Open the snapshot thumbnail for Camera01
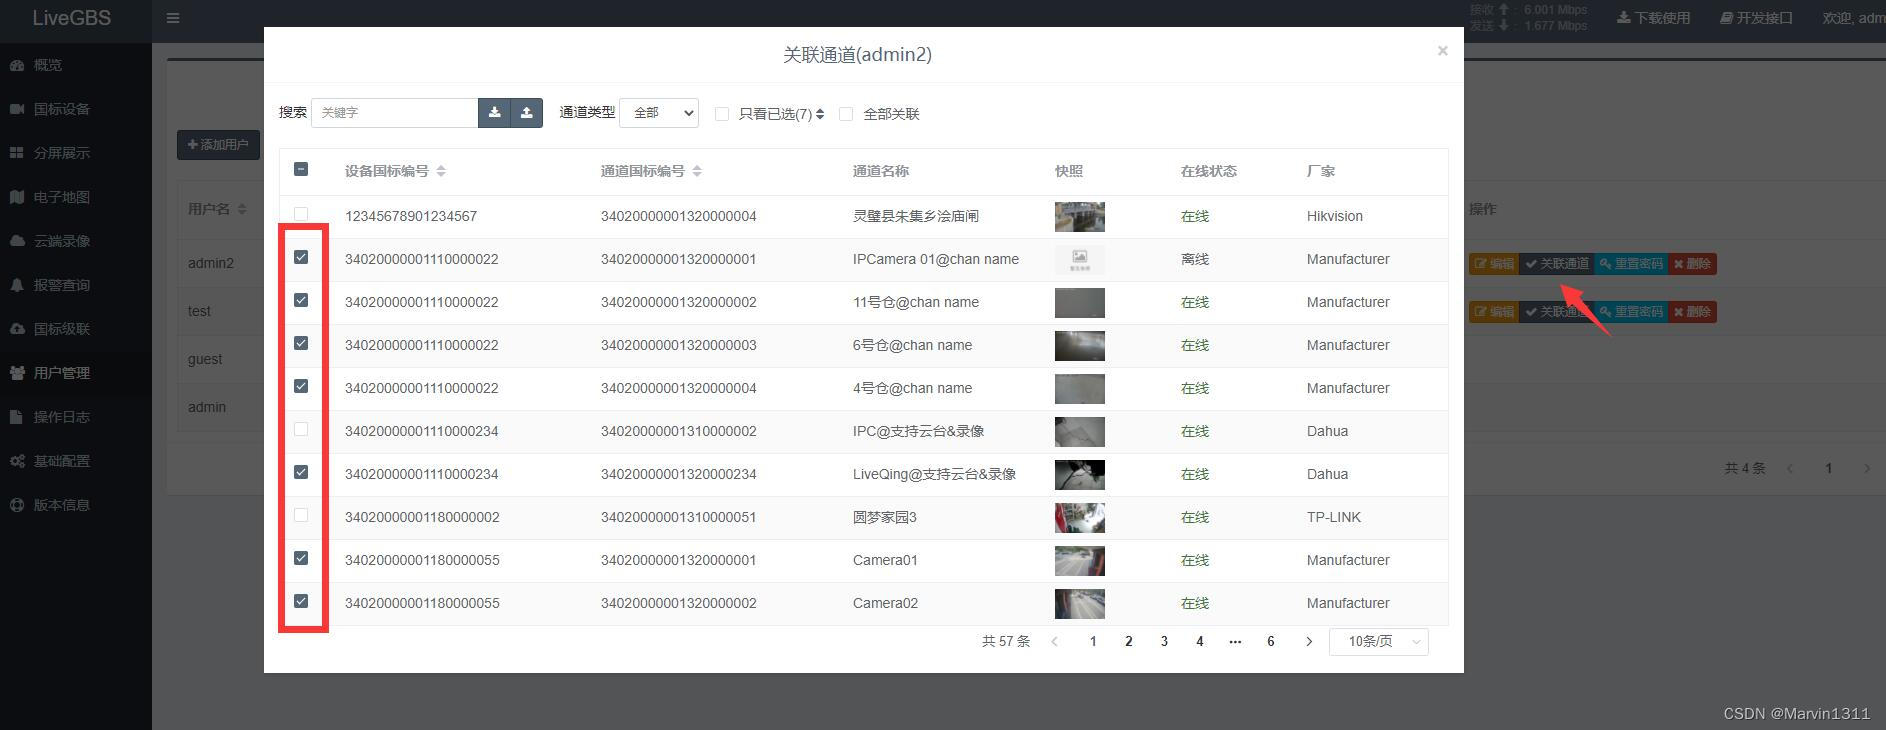Viewport: 1886px width, 730px height. coord(1080,561)
